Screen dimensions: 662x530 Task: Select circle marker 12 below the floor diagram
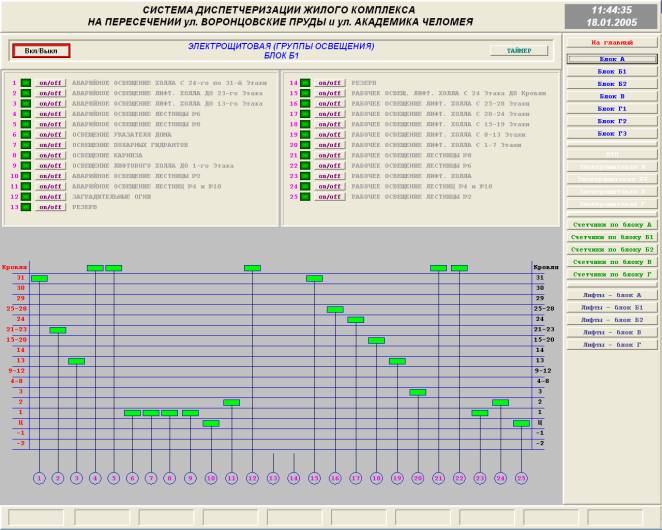252,478
